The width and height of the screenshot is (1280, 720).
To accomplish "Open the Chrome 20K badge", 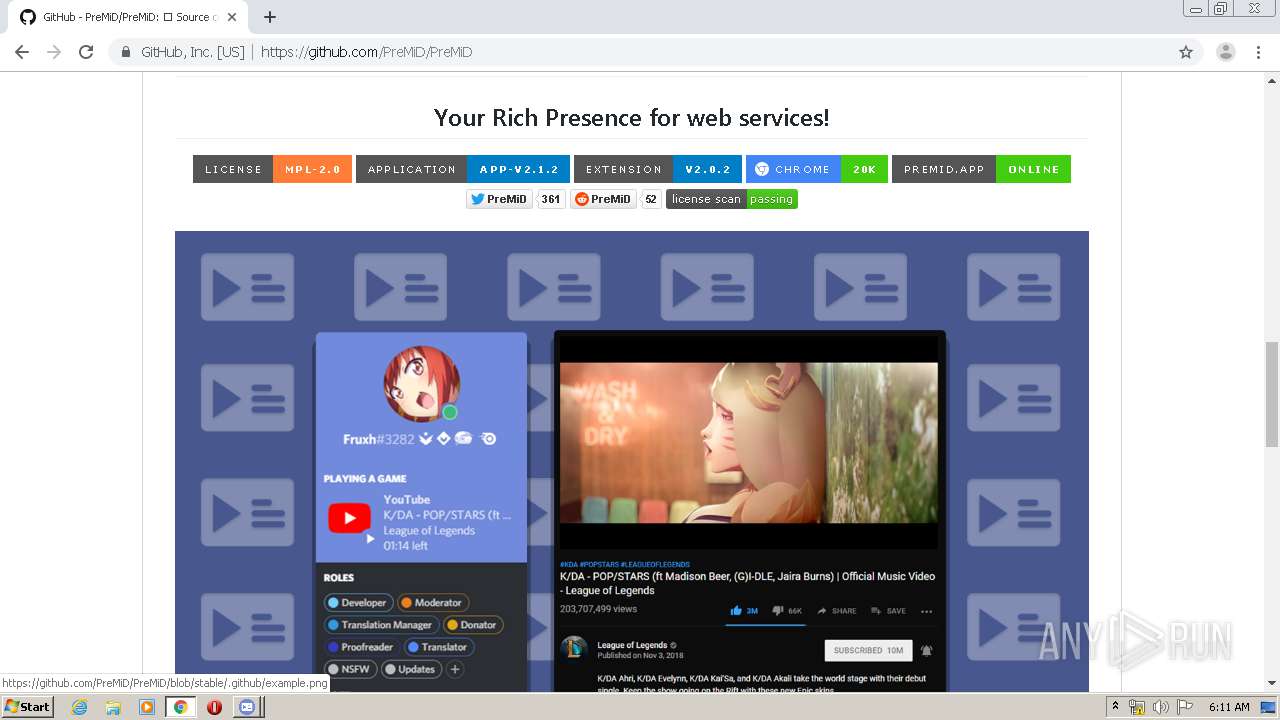I will [x=817, y=169].
